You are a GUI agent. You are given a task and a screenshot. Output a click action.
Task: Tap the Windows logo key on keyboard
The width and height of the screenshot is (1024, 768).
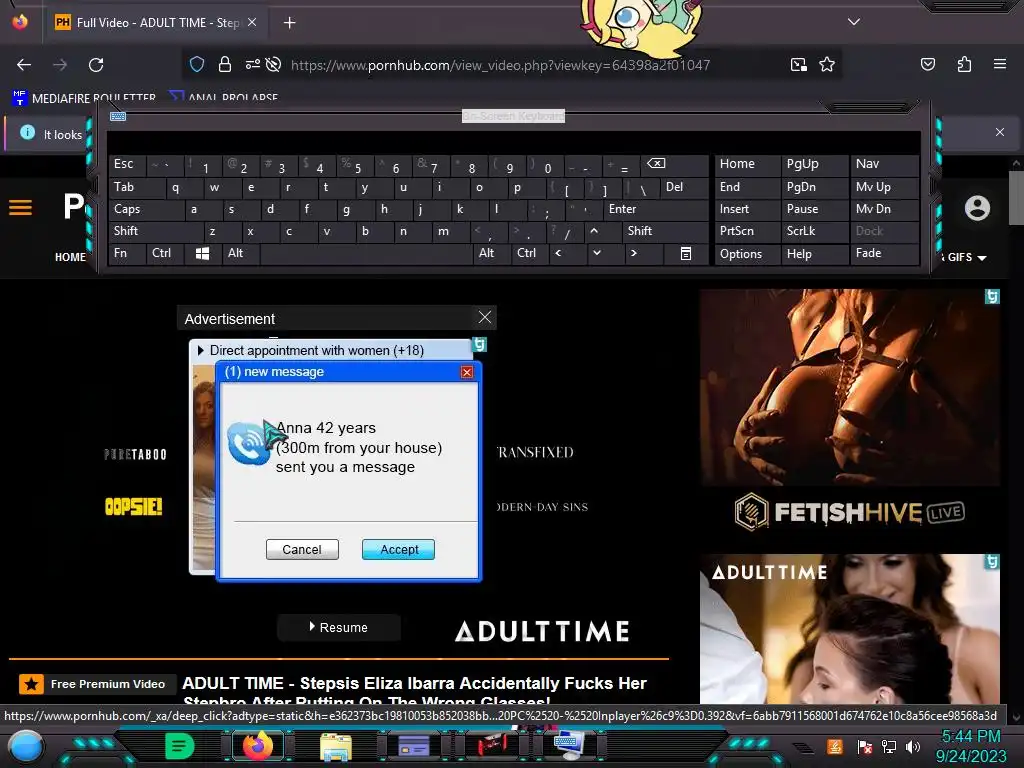coord(202,253)
